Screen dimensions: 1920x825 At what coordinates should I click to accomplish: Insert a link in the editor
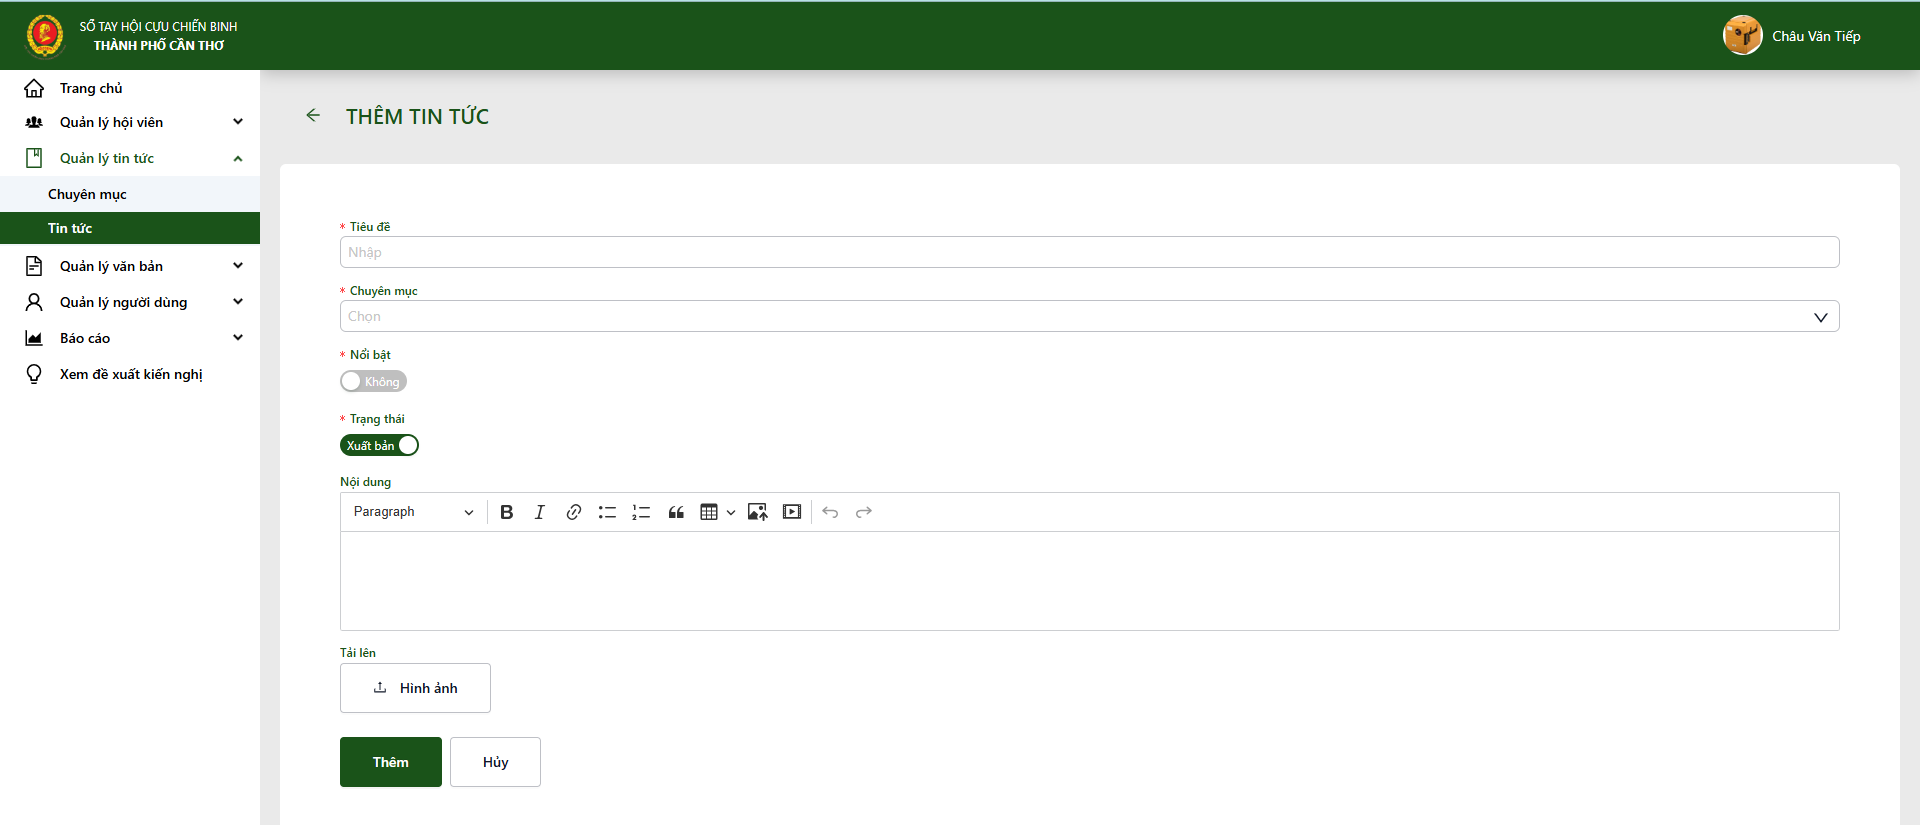574,512
